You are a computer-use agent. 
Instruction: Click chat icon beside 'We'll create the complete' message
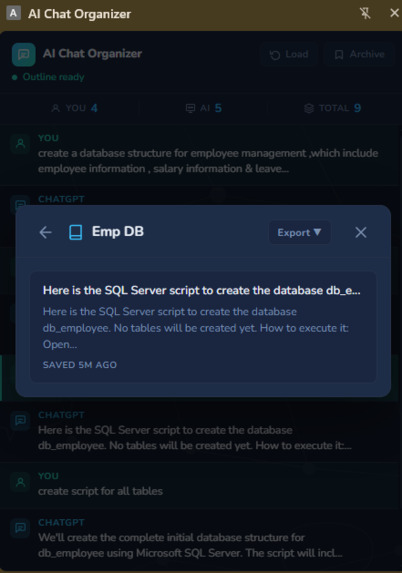(x=21, y=528)
